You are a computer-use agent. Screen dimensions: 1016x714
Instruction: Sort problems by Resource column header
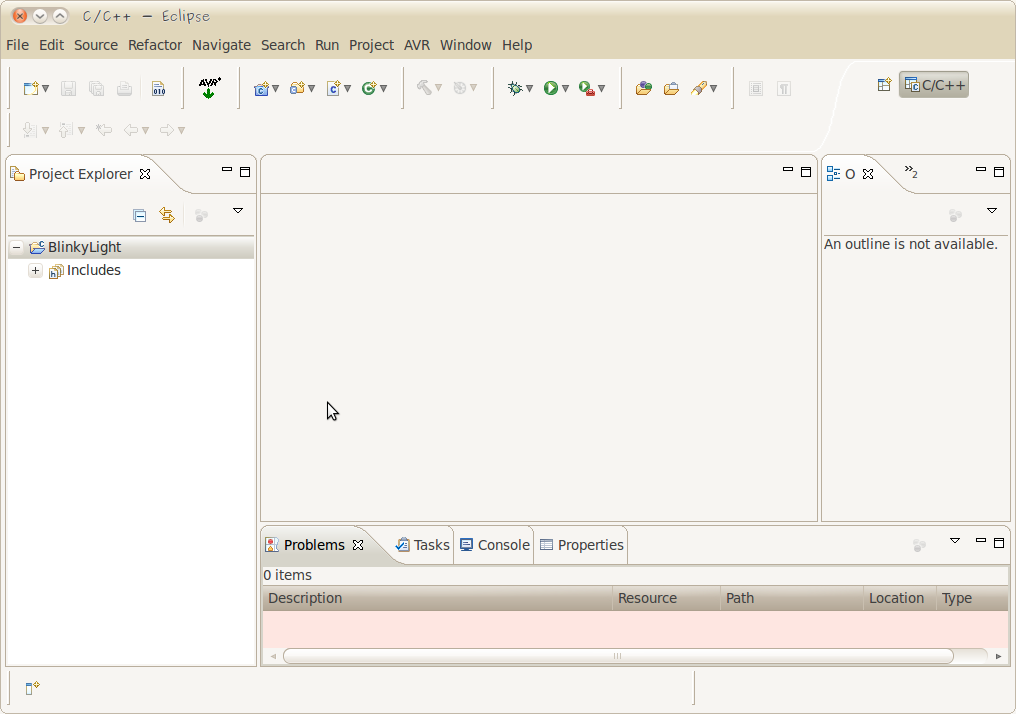click(666, 598)
